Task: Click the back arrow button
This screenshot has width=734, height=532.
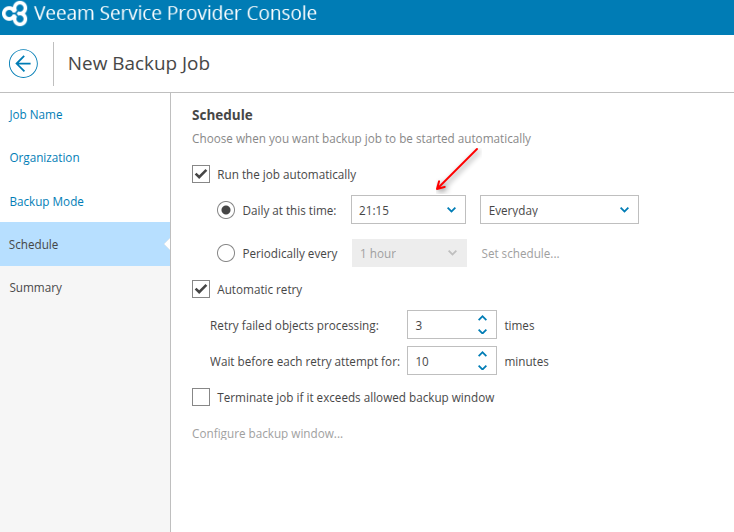Action: click(23, 64)
